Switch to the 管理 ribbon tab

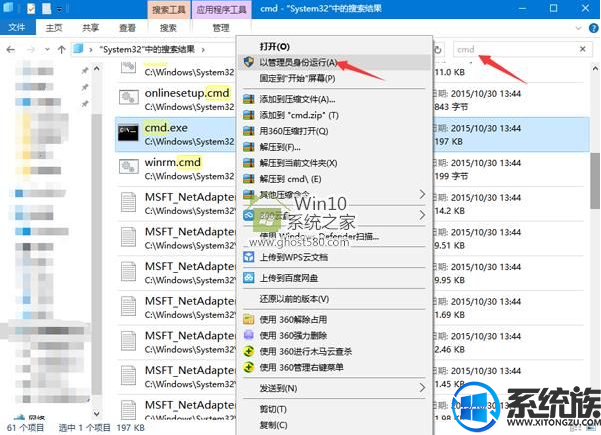221,28
